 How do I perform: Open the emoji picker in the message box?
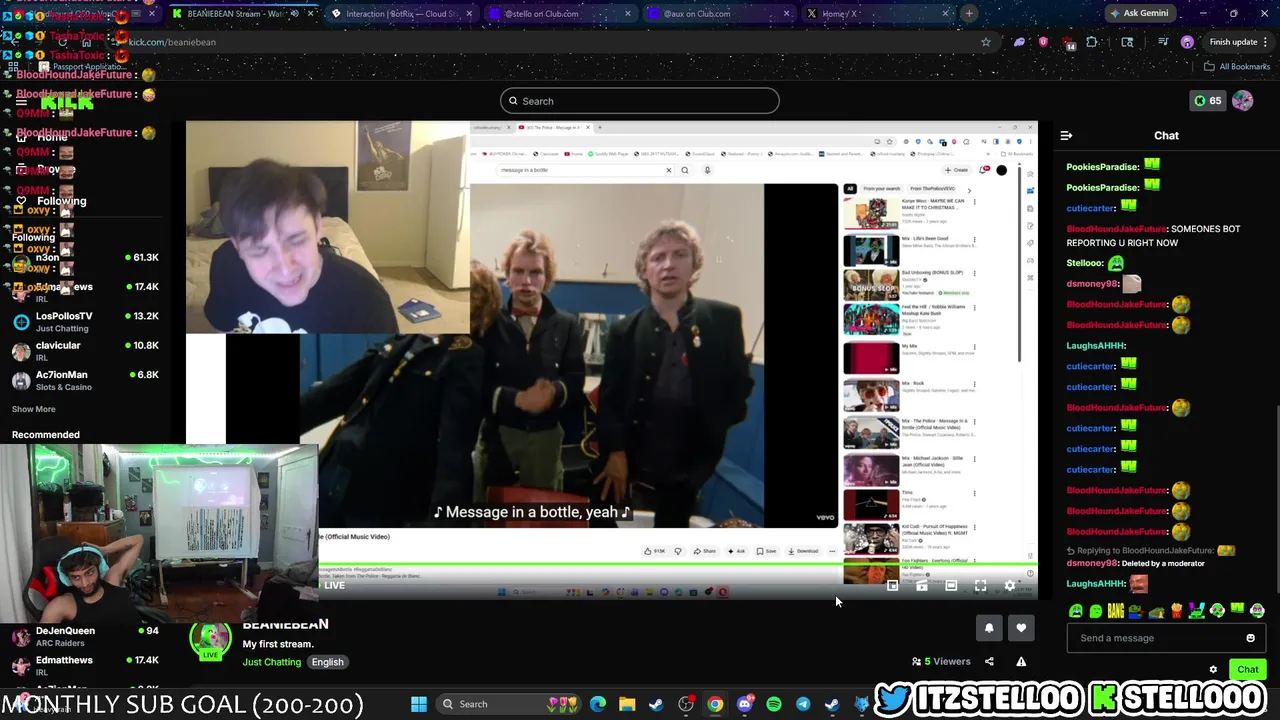(x=1250, y=638)
